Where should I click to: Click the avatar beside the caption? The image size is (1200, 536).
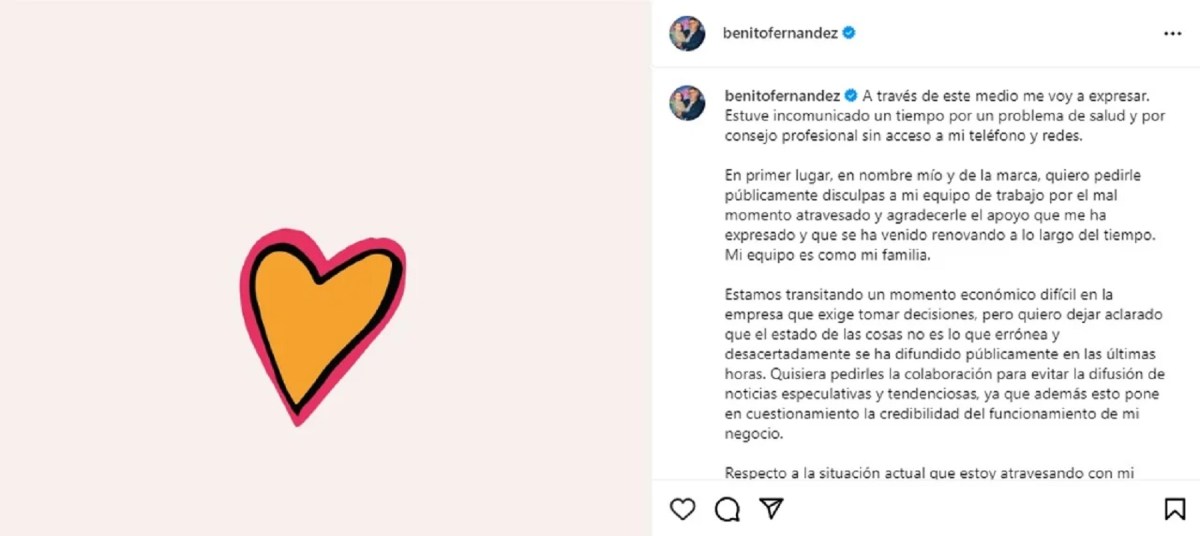(687, 102)
